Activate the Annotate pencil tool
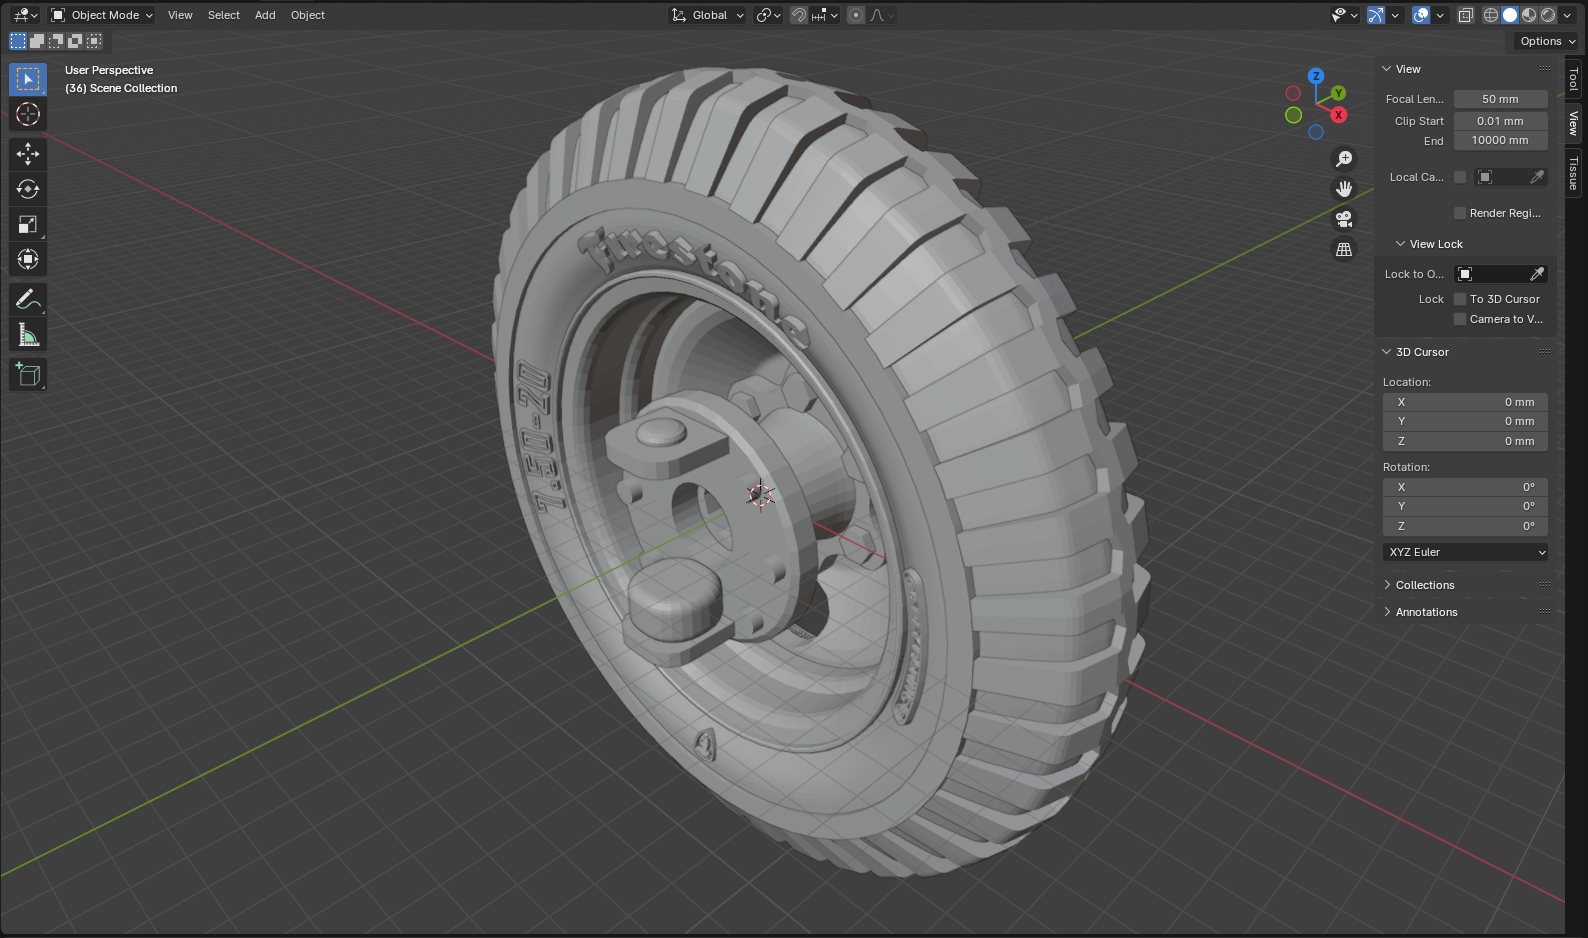Viewport: 1588px width, 938px height. click(28, 299)
